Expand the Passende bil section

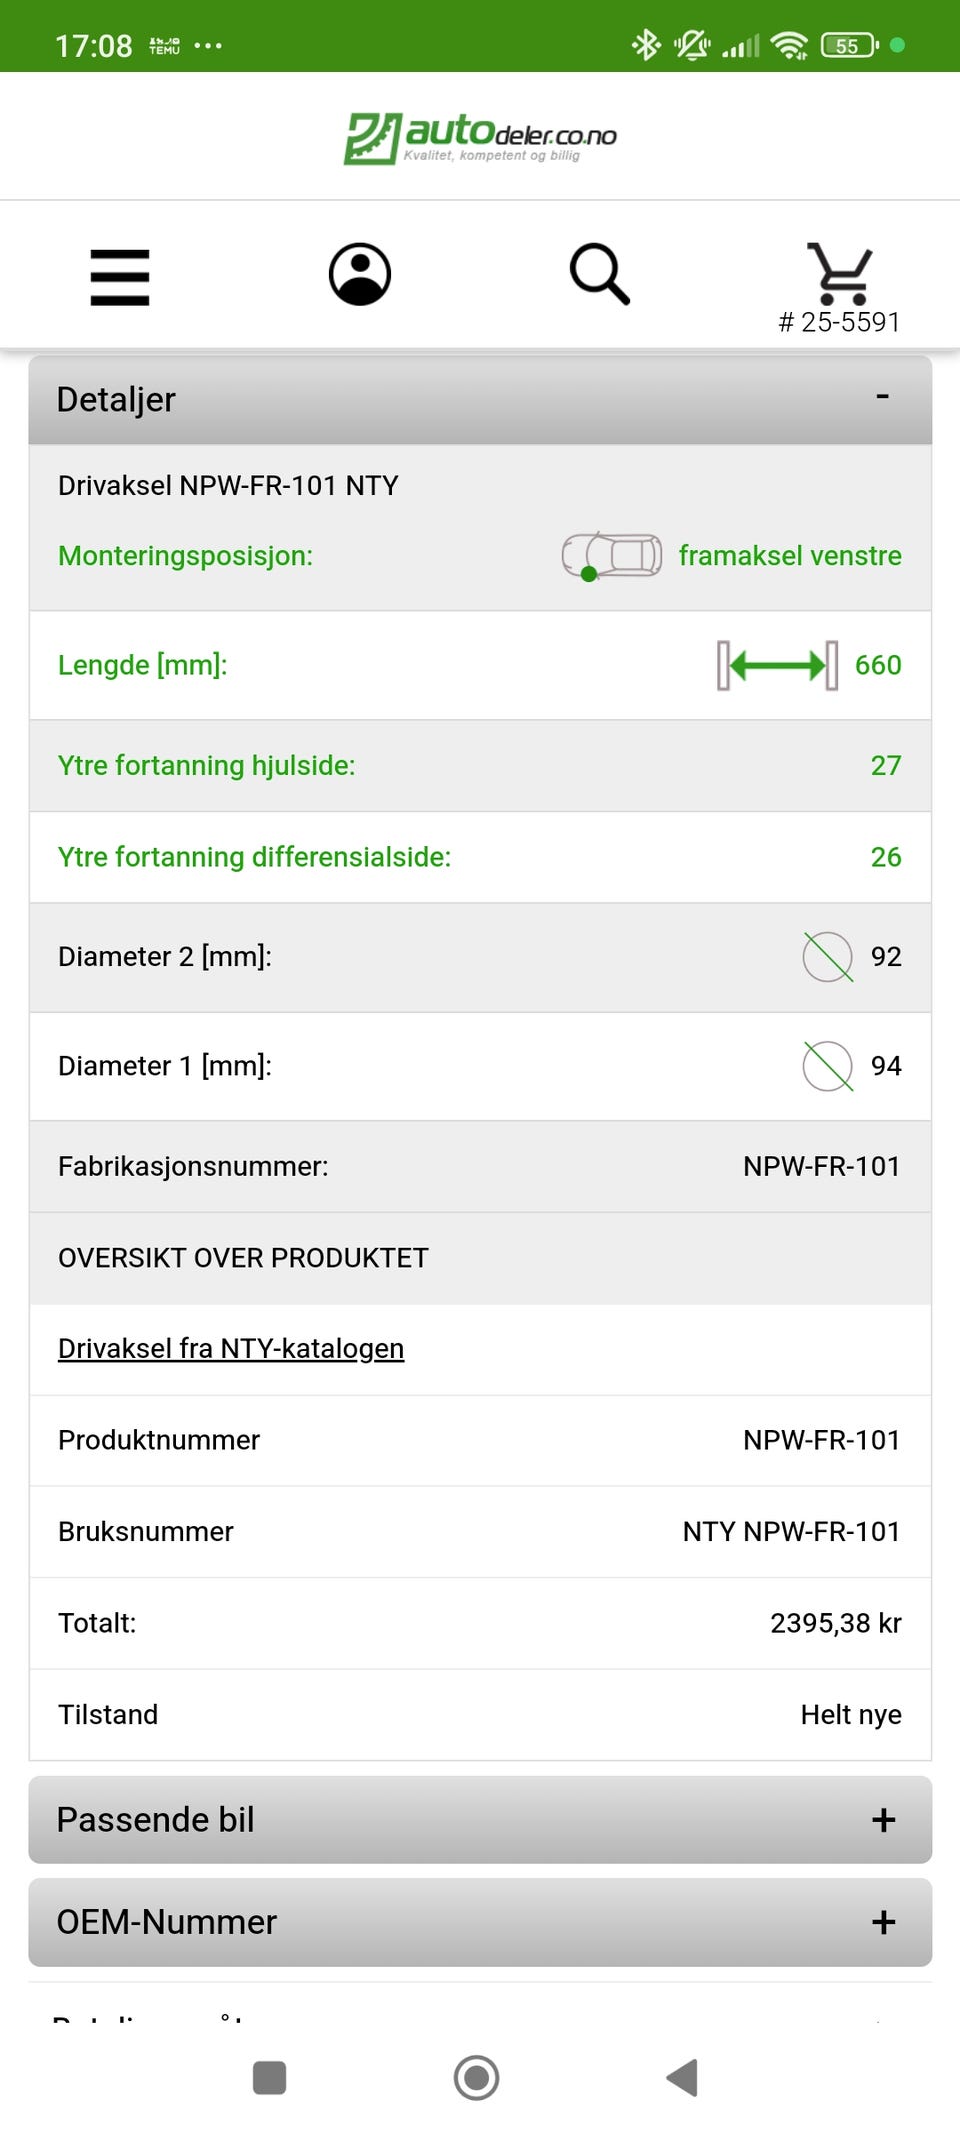(882, 1820)
